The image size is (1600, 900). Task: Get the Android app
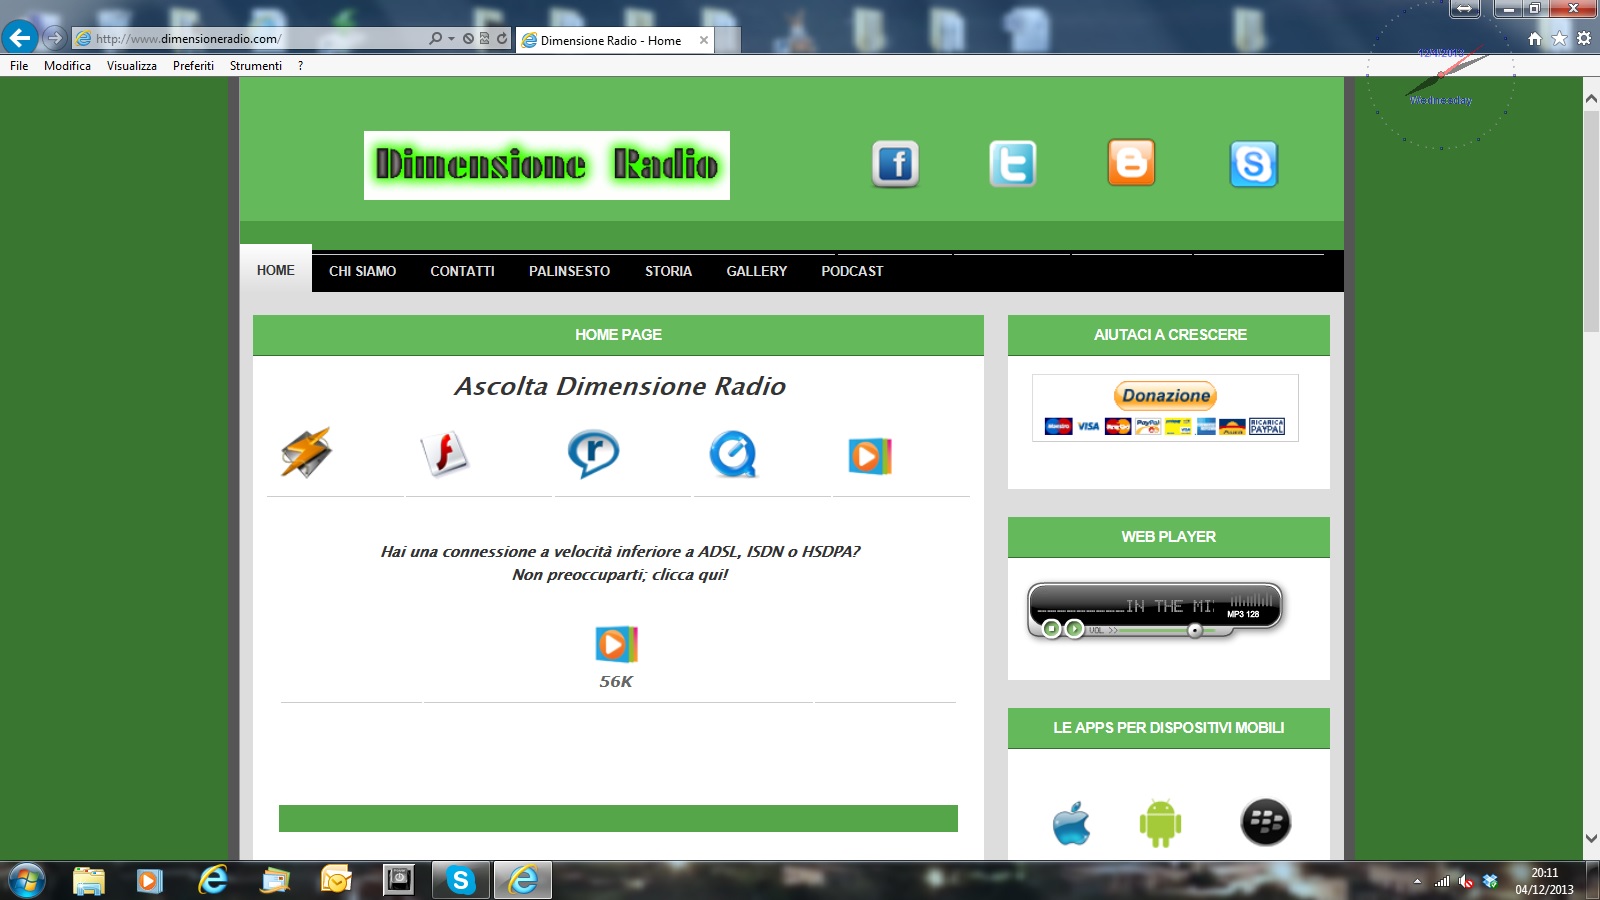(1160, 823)
